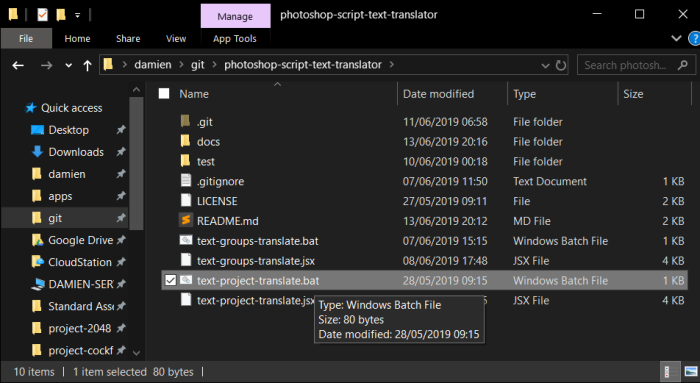Switch to the Home ribbon tab
This screenshot has width=700, height=383.
[77, 39]
